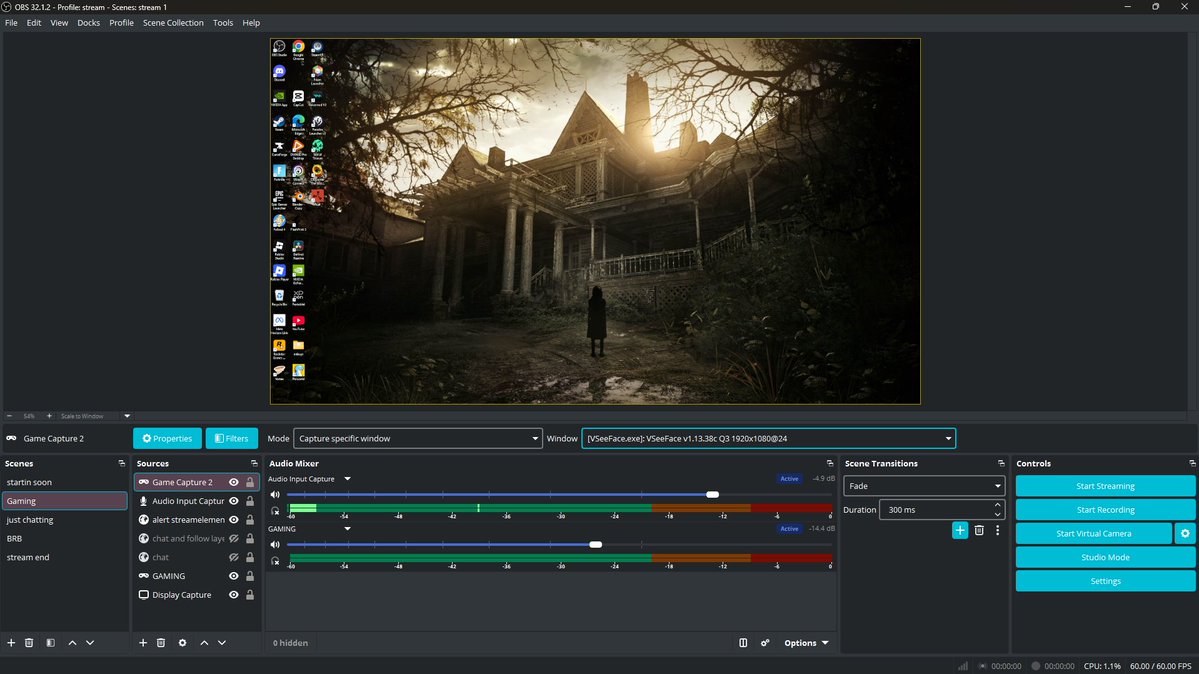Open preview scaling dropdown arrow
The width and height of the screenshot is (1199, 674).
[x=127, y=416]
